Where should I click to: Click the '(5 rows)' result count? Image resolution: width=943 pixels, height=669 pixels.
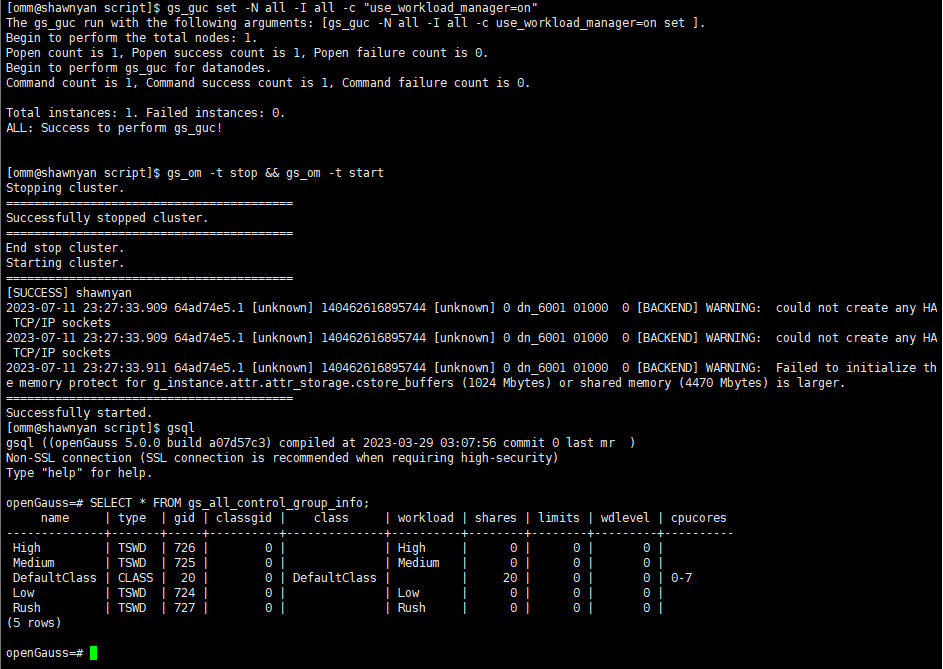pos(34,623)
